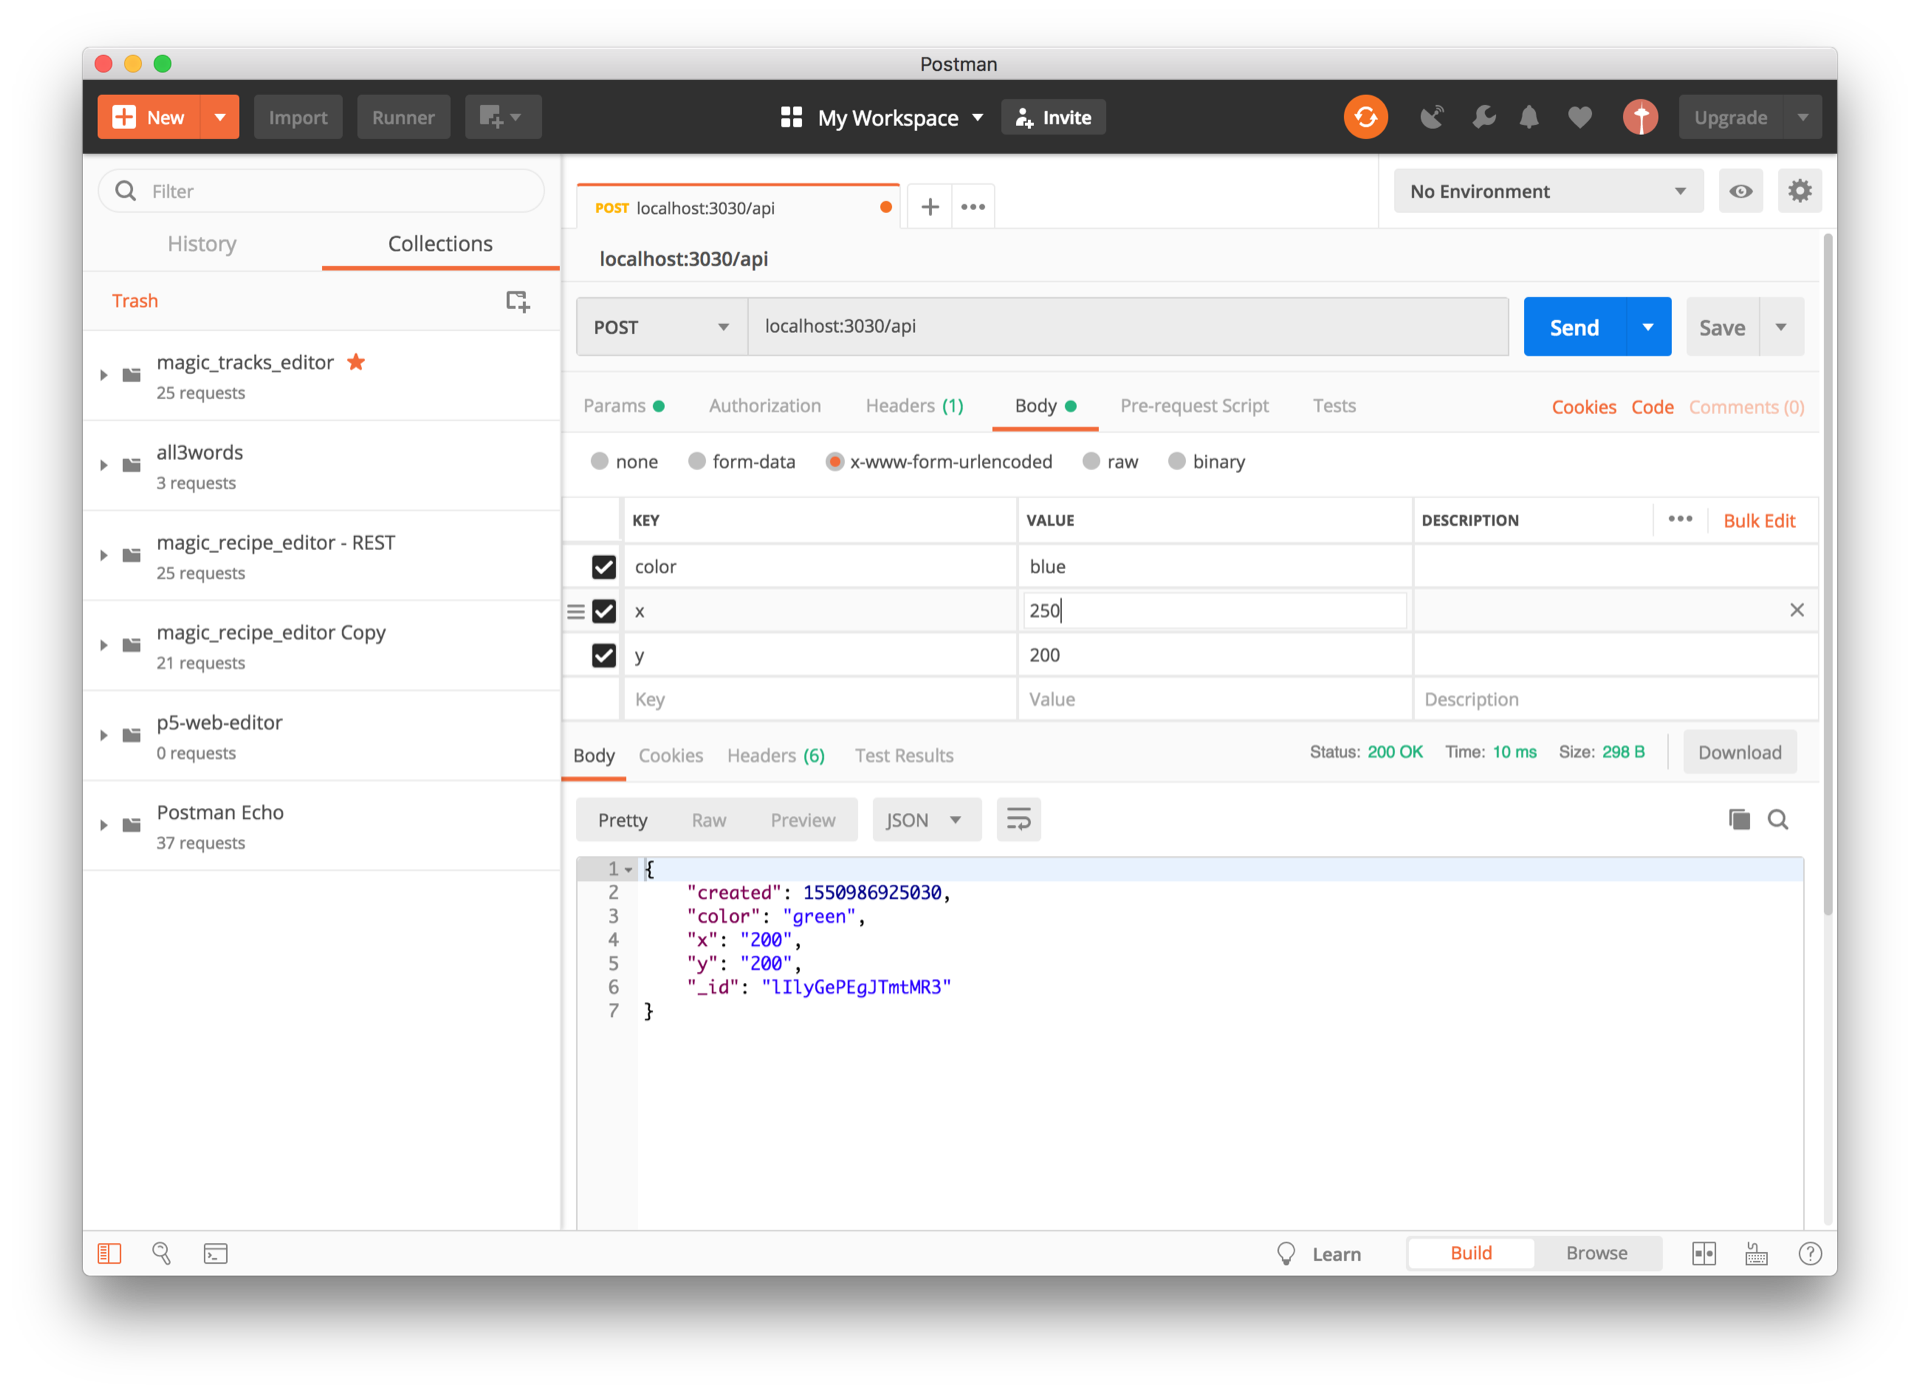Click the environment quick look eye icon

[x=1740, y=191]
